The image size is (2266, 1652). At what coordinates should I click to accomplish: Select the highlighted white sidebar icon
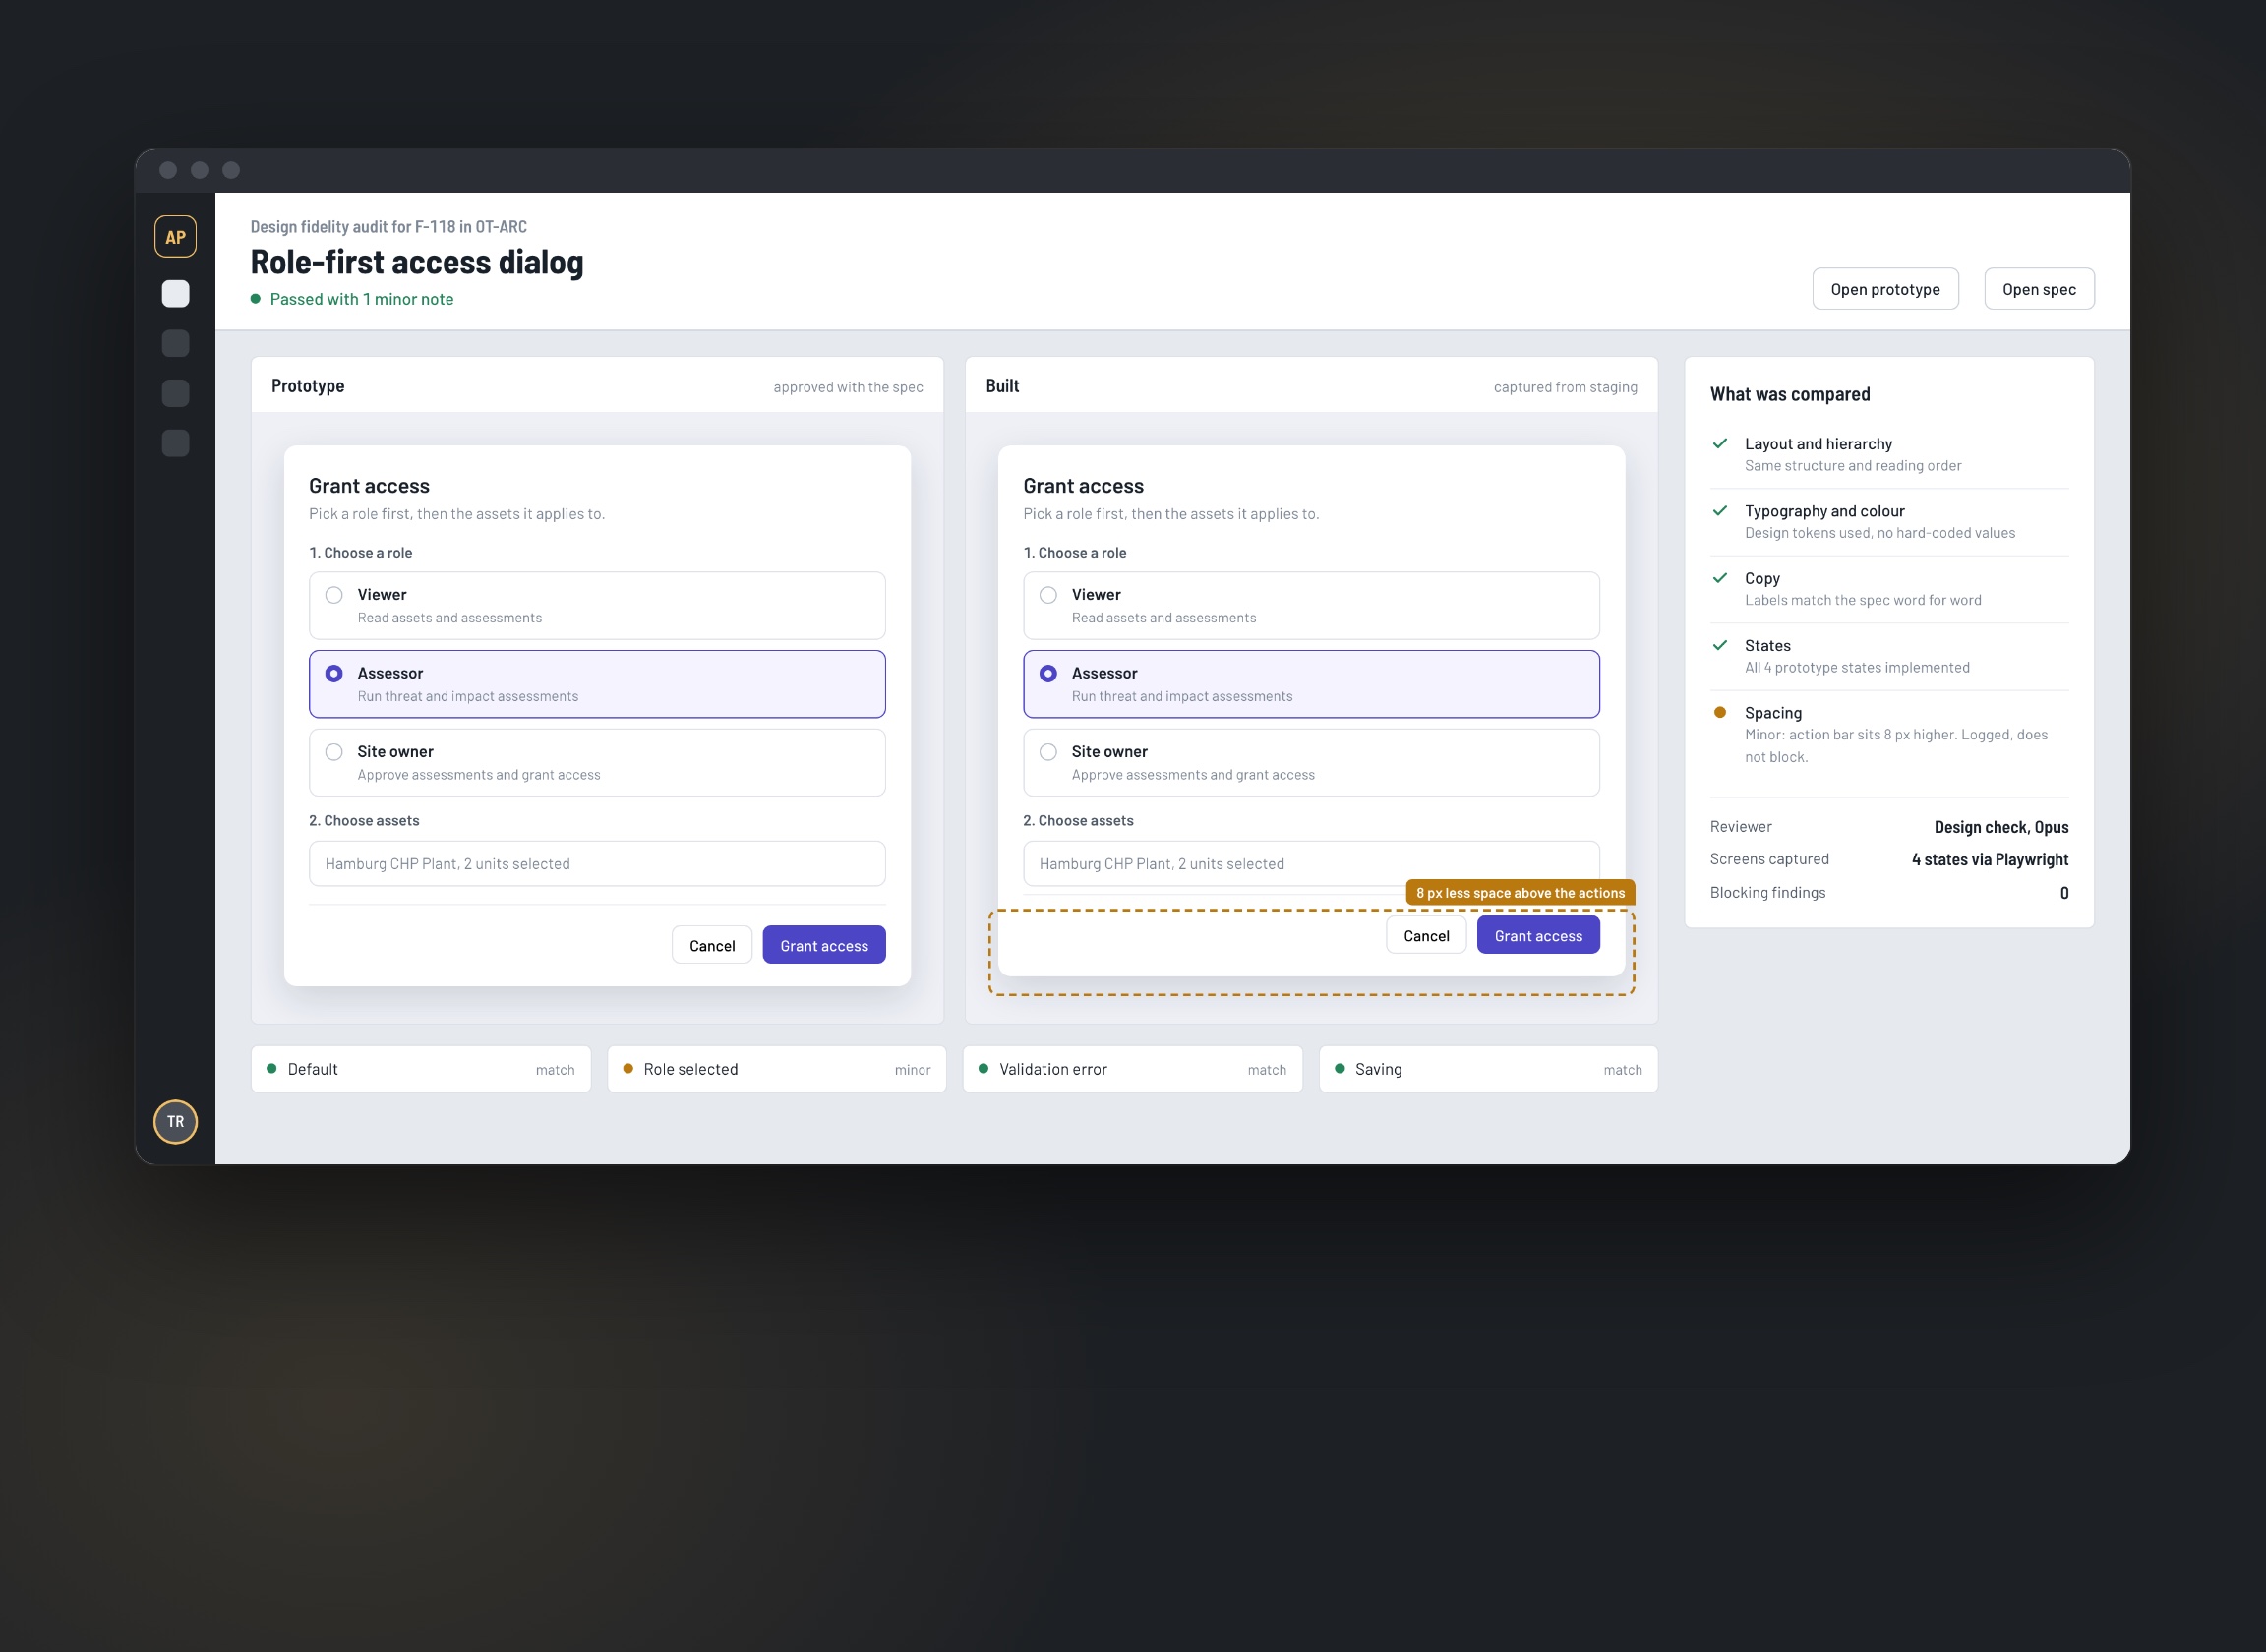tap(175, 293)
